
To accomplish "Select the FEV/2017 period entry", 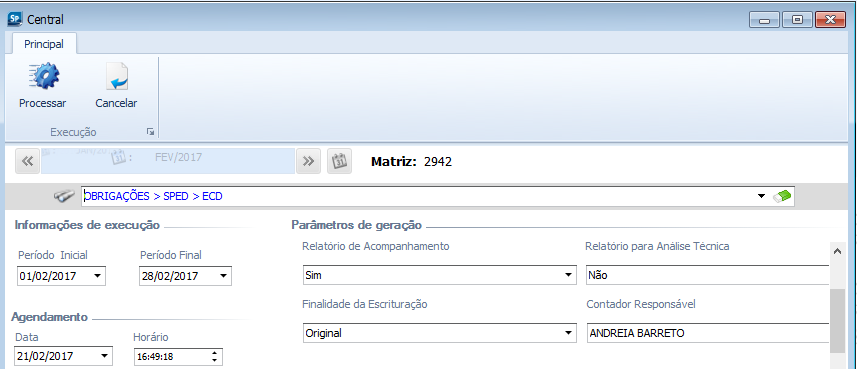I will pos(178,158).
